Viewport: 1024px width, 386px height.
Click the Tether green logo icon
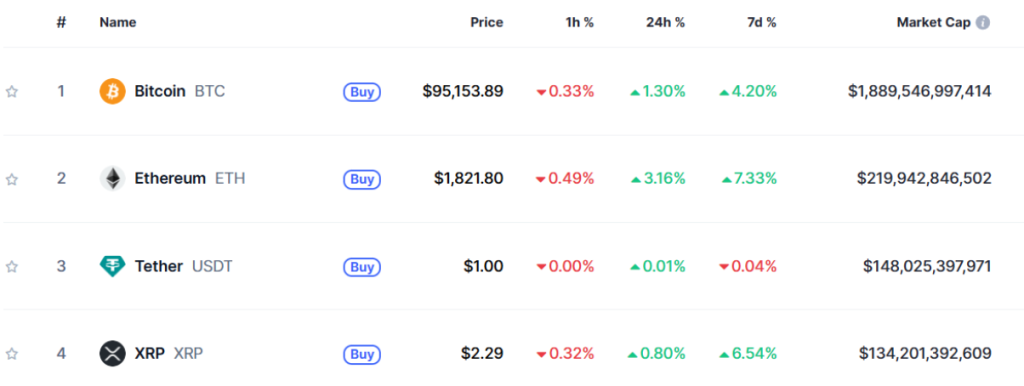pos(112,266)
